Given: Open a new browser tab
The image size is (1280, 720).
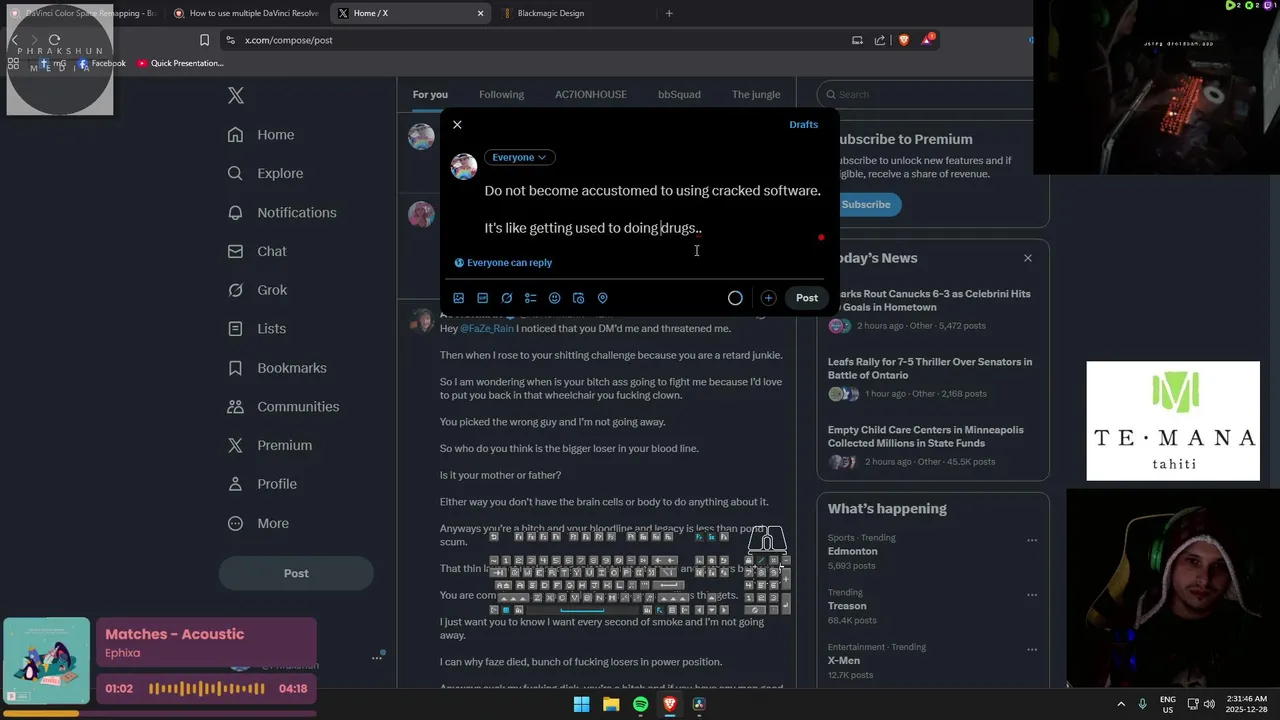Looking at the screenshot, I should point(669,13).
